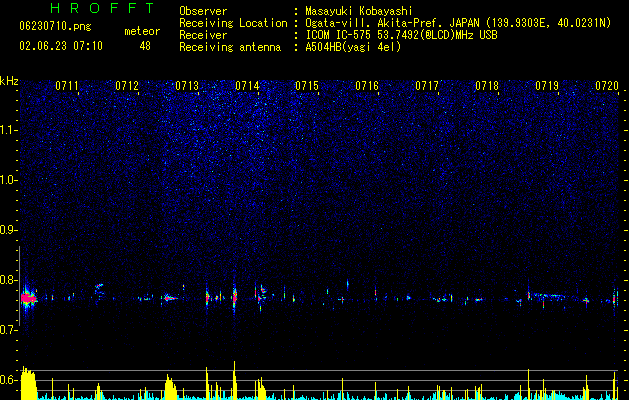Click the Observer field label
The image size is (629, 400).
click(x=203, y=11)
